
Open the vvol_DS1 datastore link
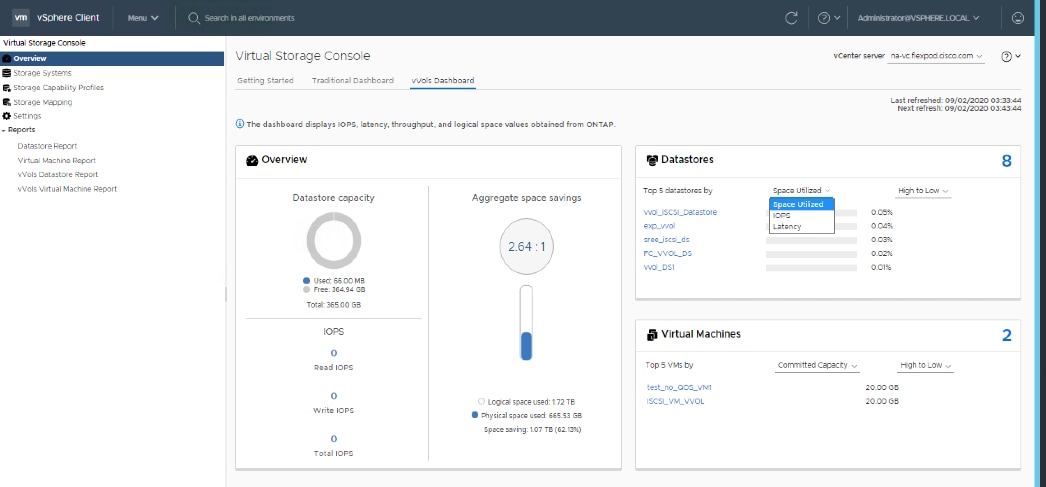(x=658, y=268)
